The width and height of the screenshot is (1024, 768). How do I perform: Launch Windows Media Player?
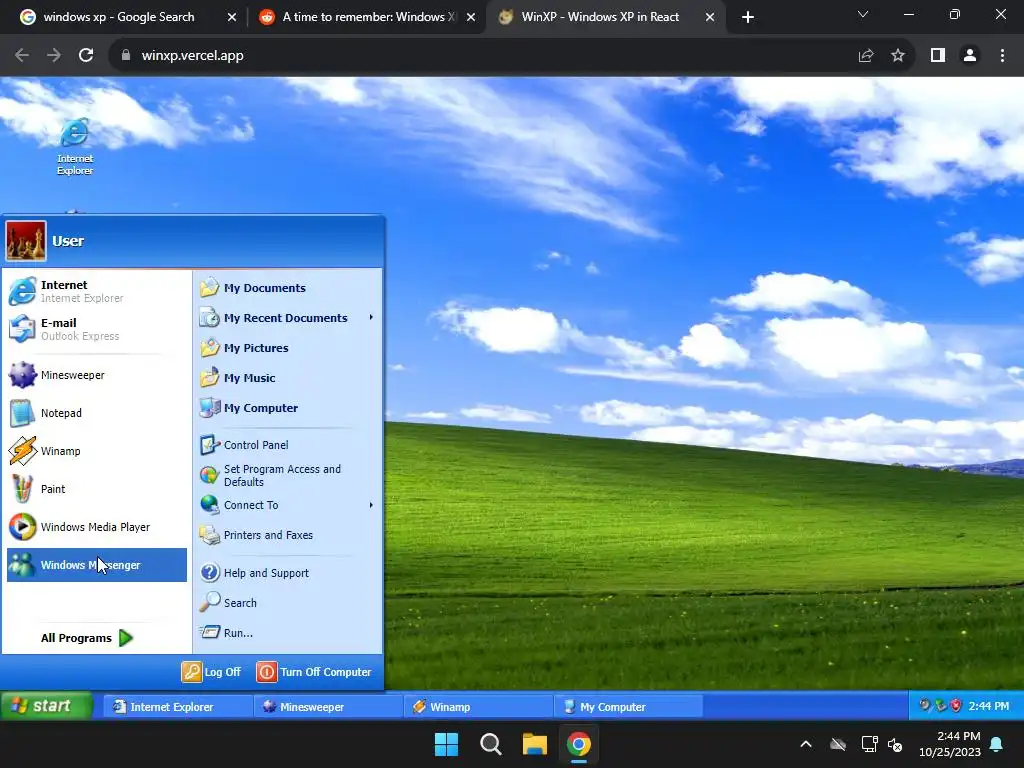(x=97, y=526)
